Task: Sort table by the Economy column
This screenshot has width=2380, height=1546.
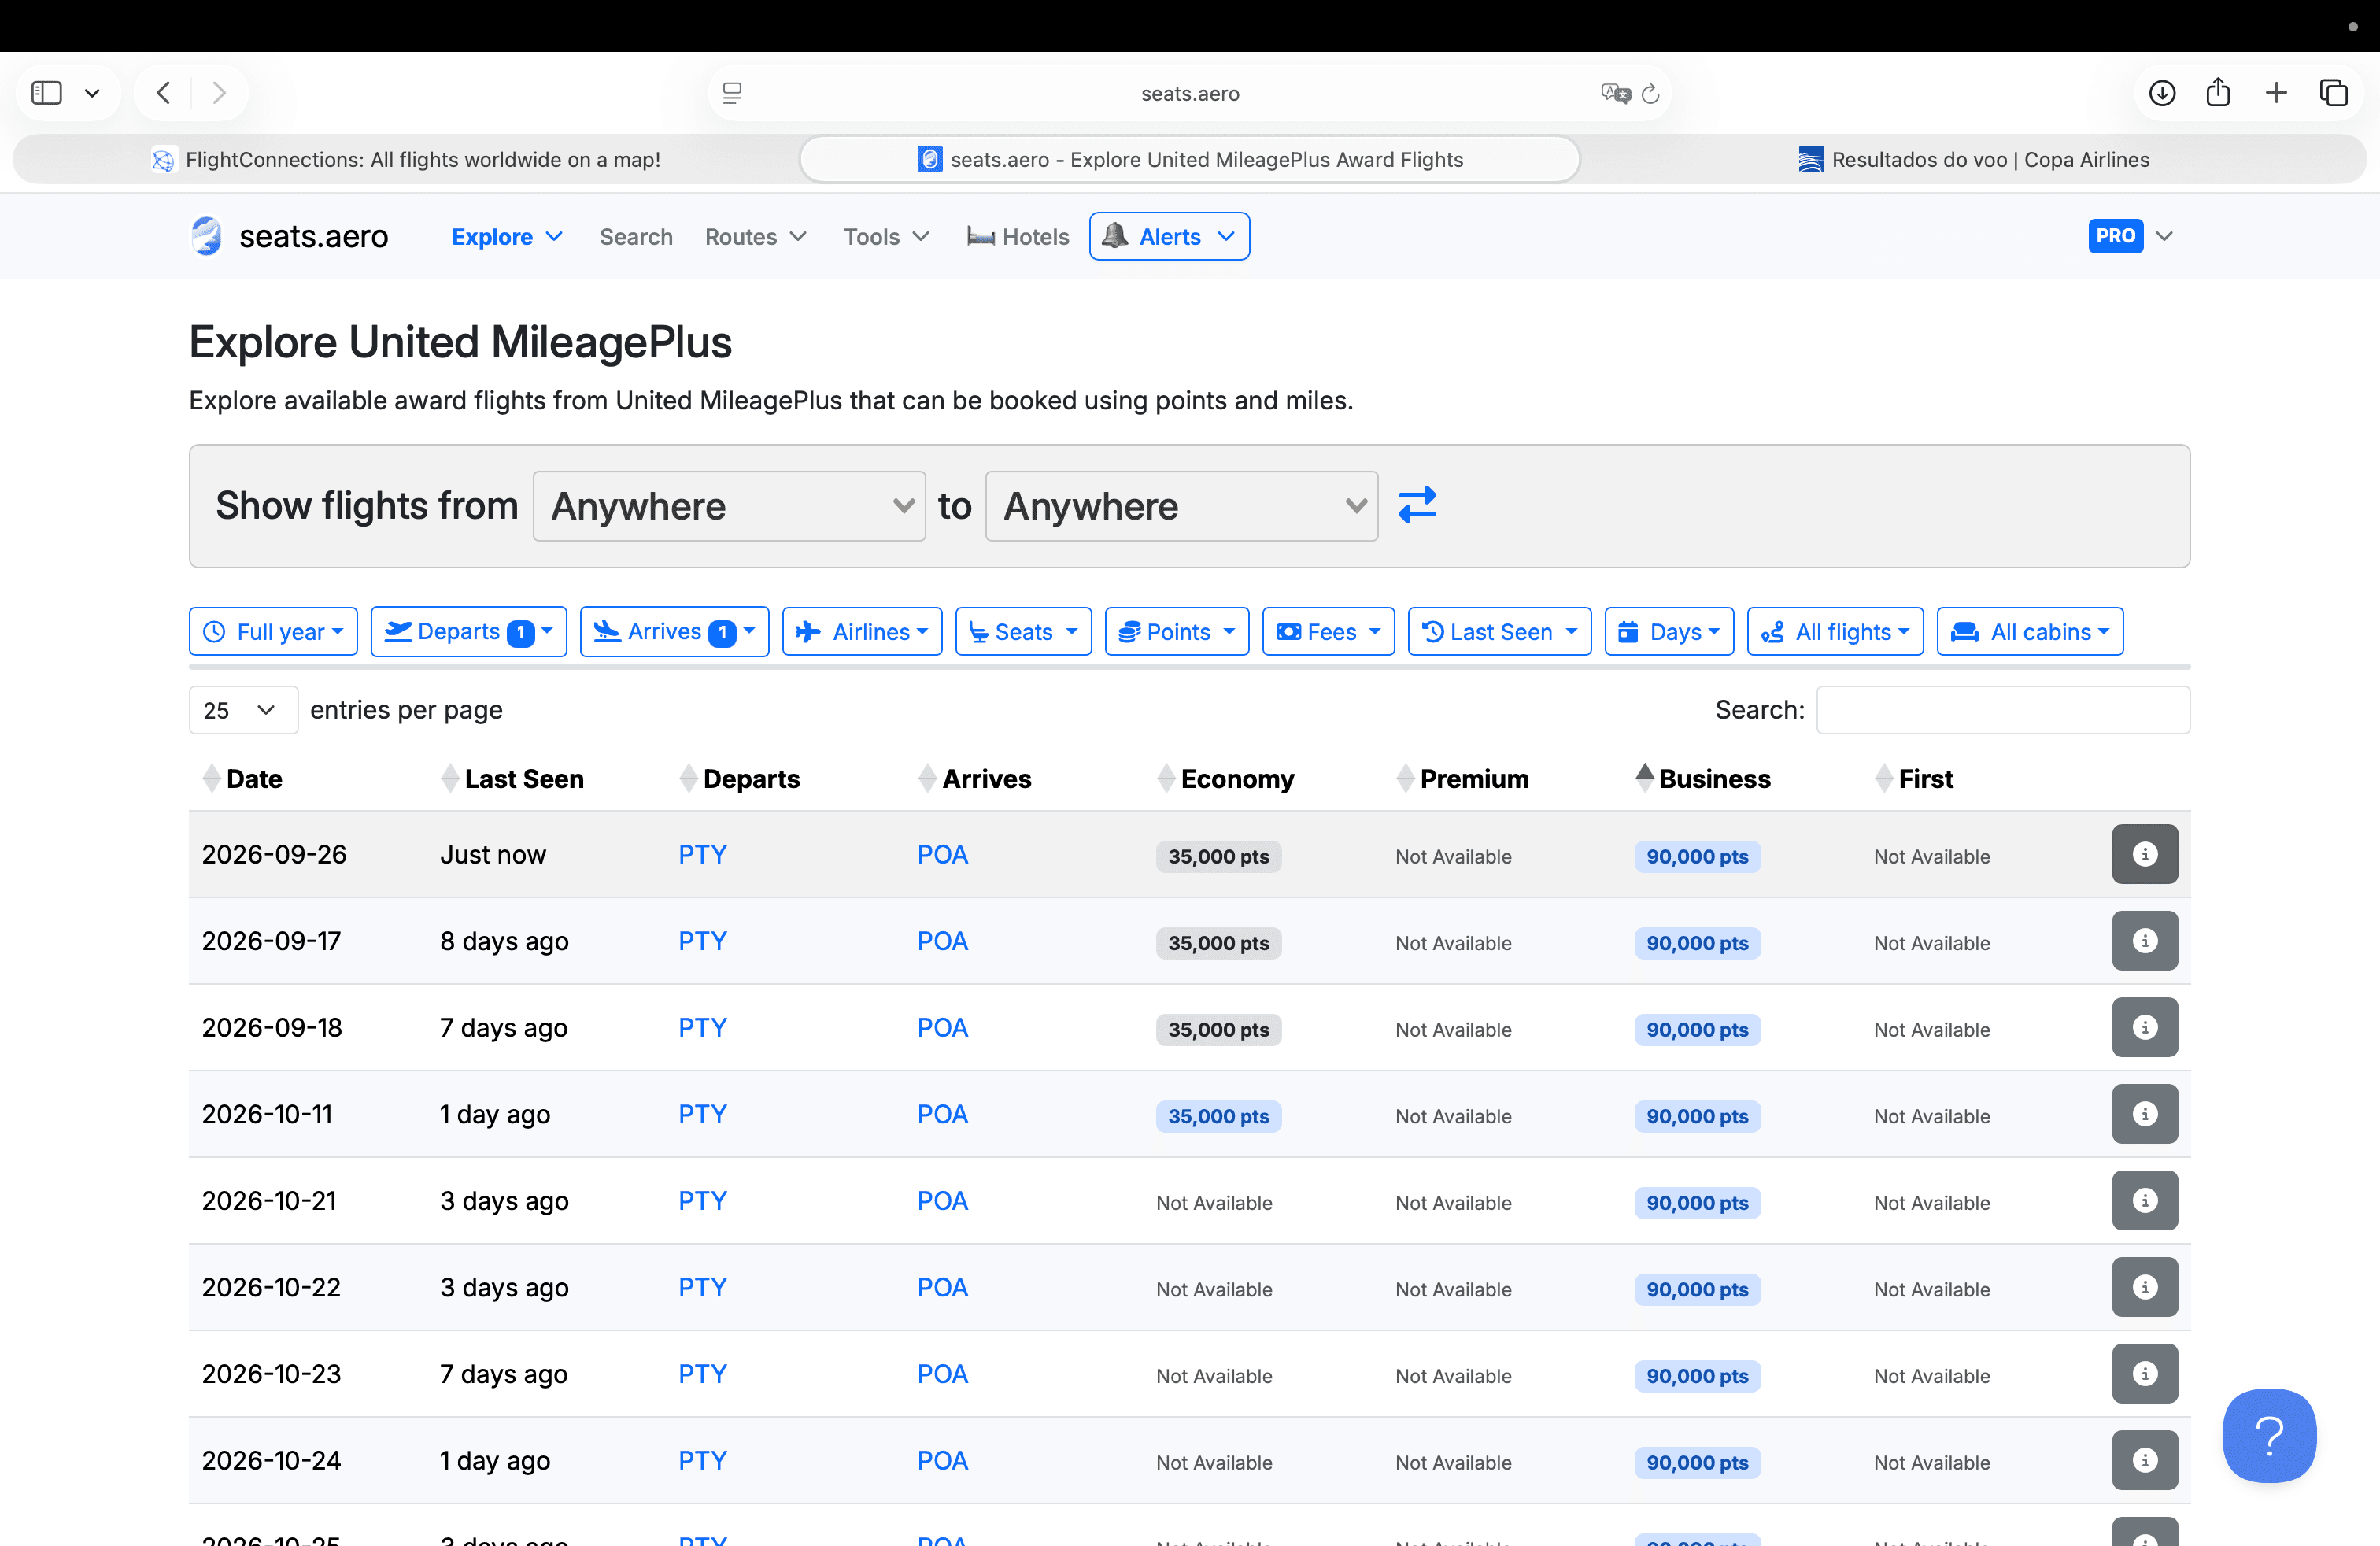Action: [1225, 778]
